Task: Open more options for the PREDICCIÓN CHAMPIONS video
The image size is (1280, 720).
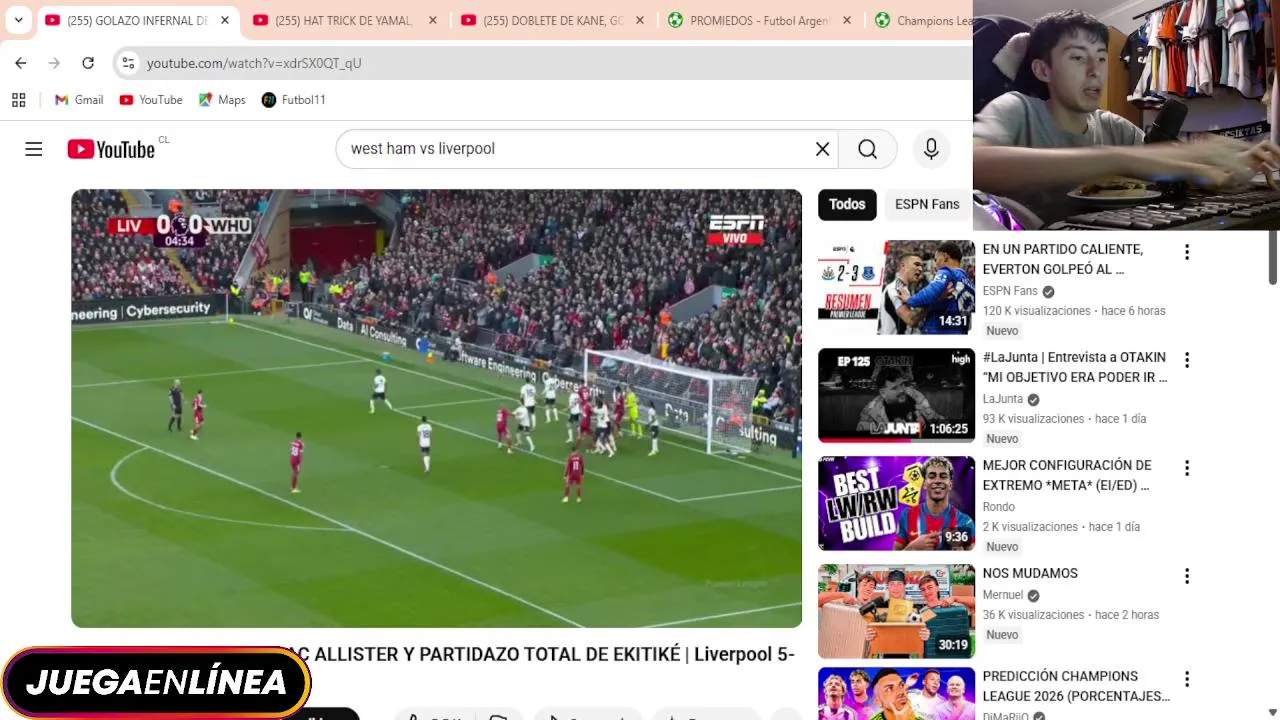Action: [1187, 680]
